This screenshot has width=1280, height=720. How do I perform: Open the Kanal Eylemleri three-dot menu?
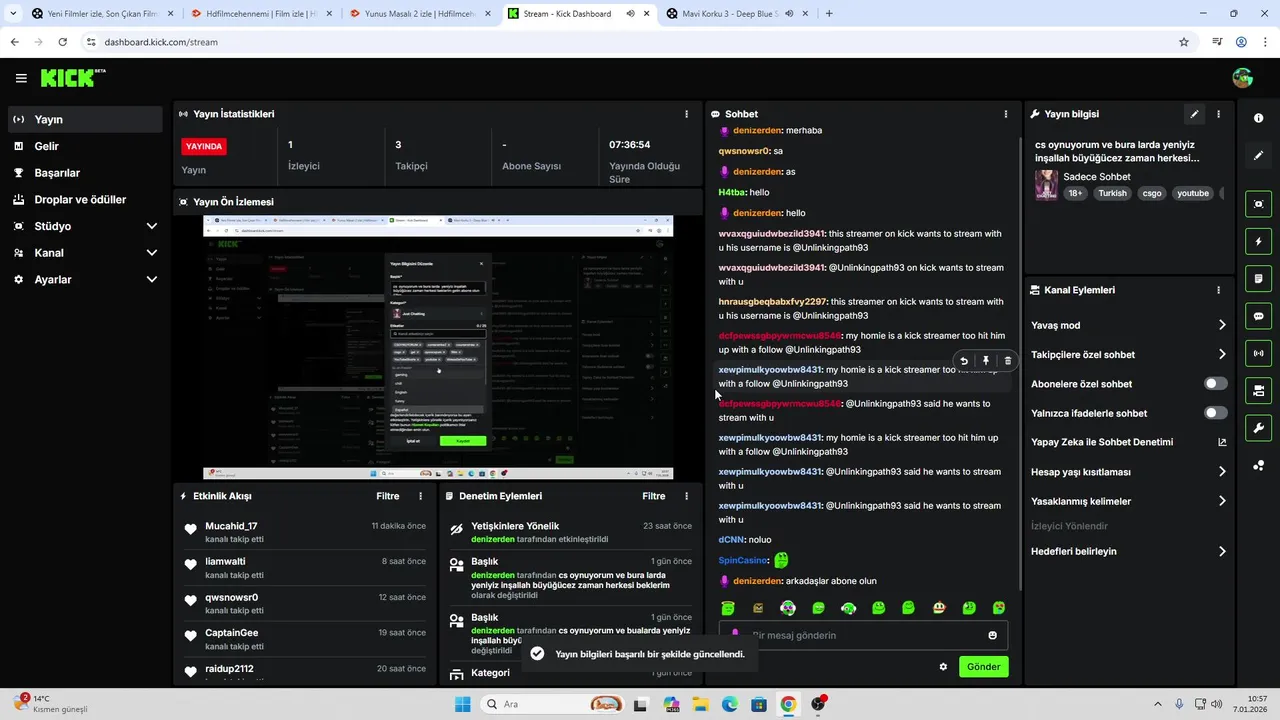1218,290
